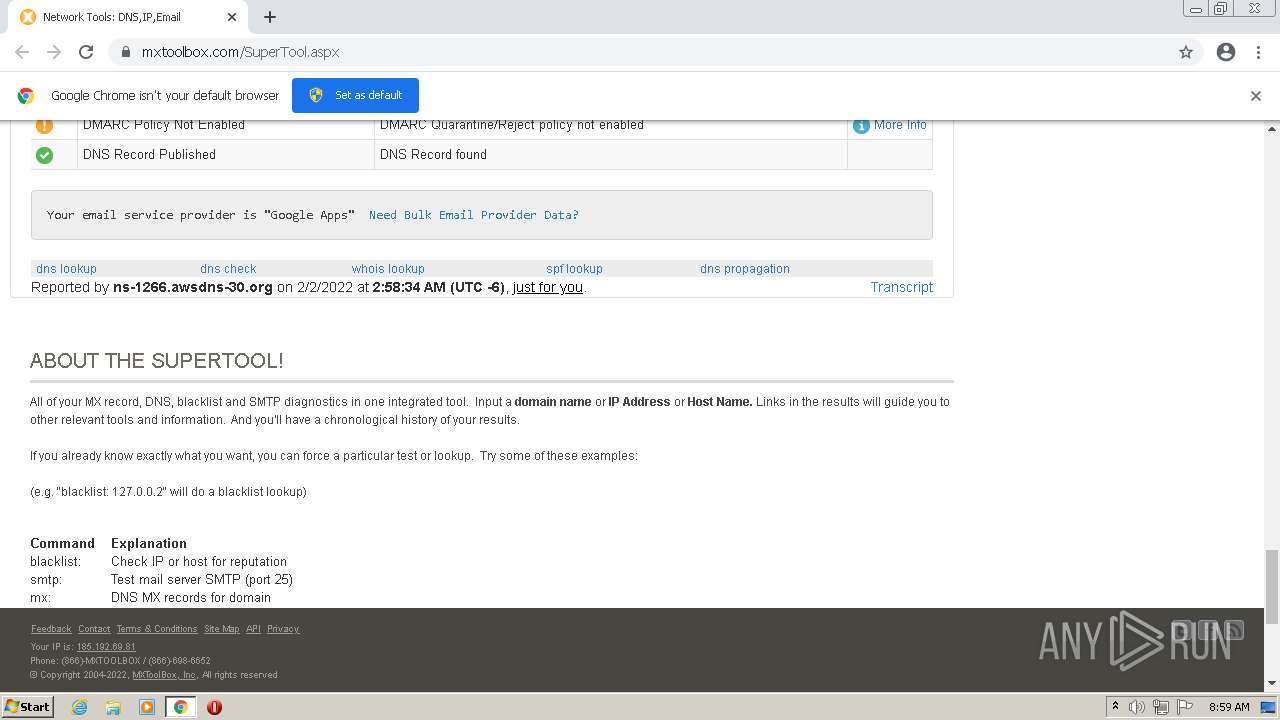Reload the mxtoolbox page

pos(86,52)
